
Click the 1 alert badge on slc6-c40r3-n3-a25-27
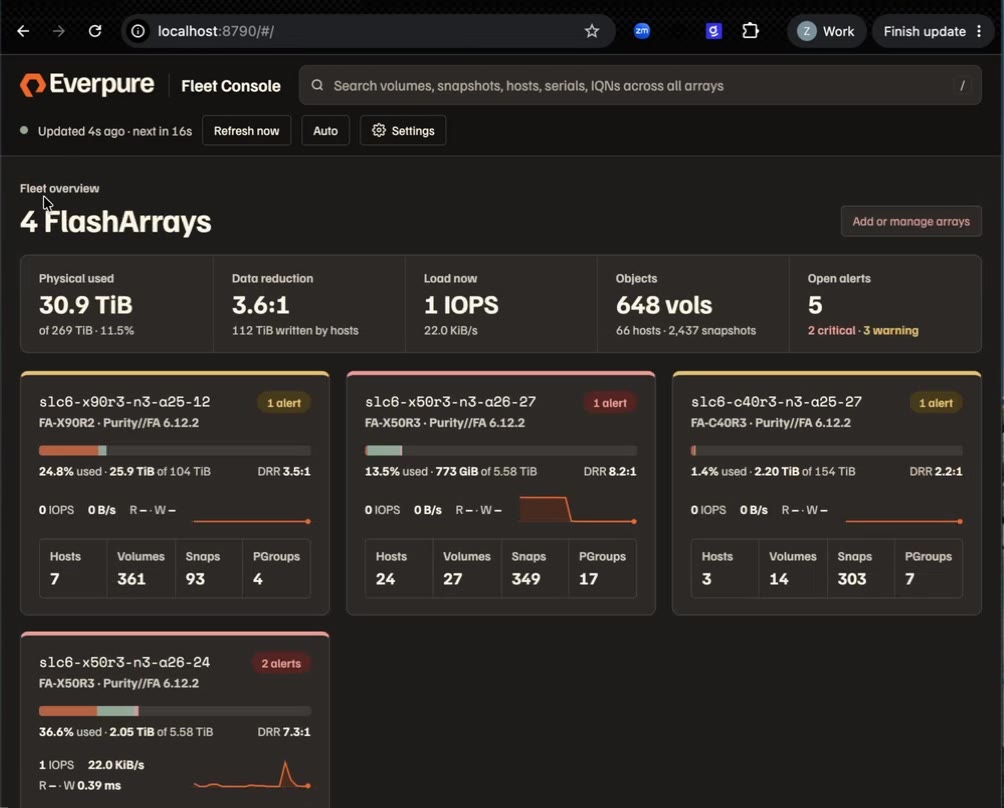pos(935,403)
